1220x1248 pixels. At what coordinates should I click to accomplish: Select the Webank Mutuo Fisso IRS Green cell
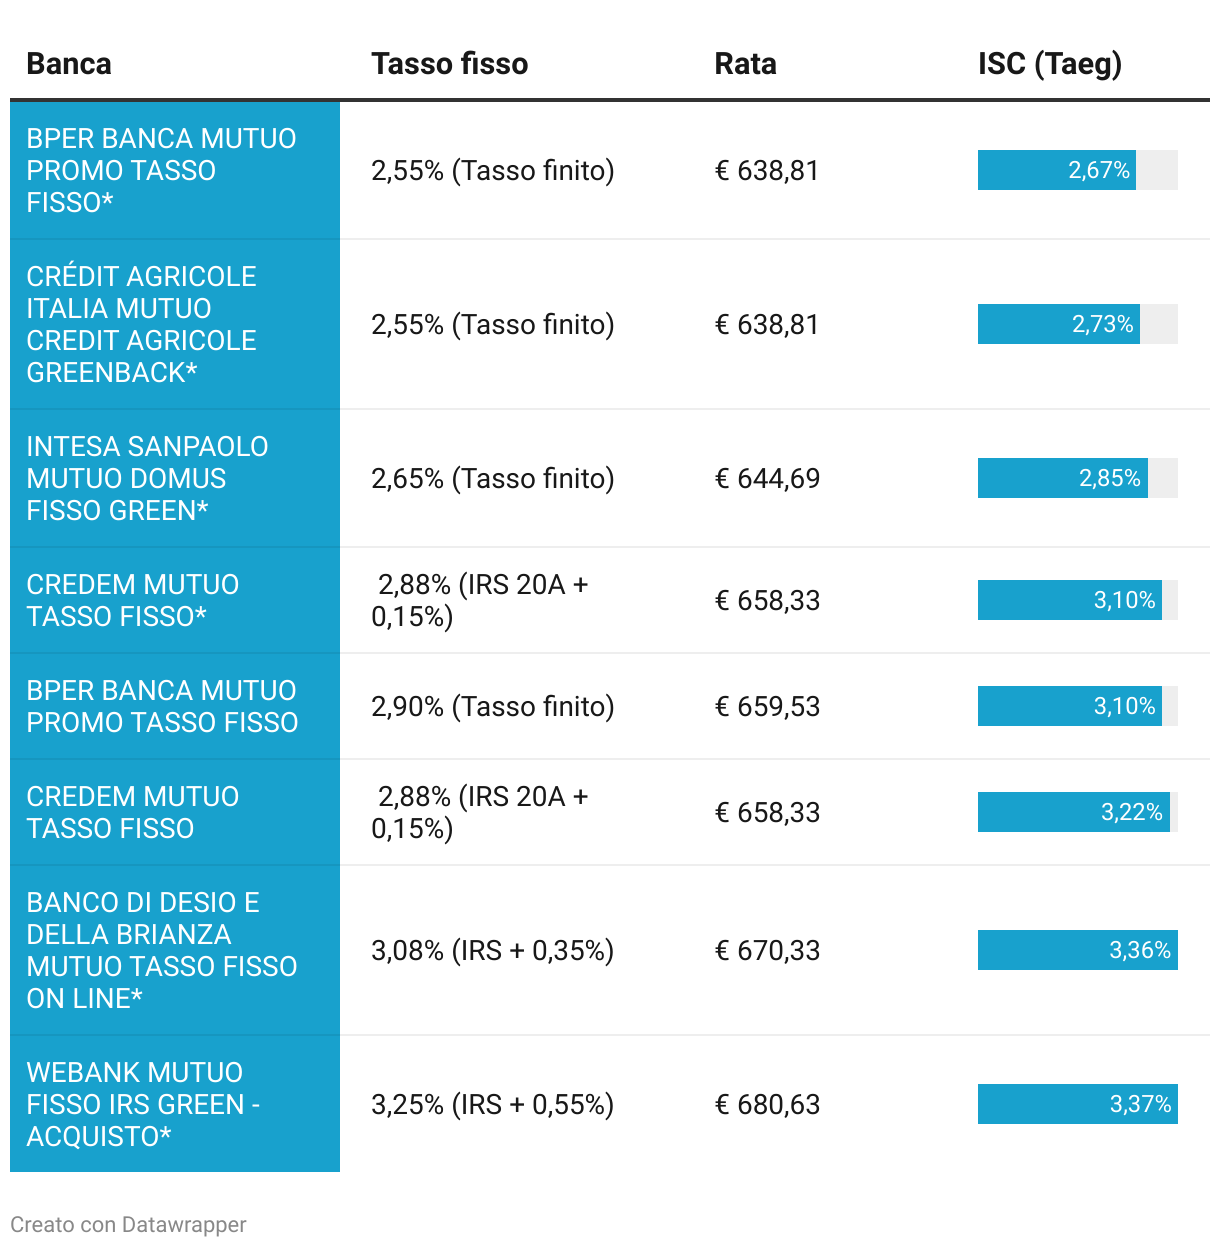(x=175, y=1104)
